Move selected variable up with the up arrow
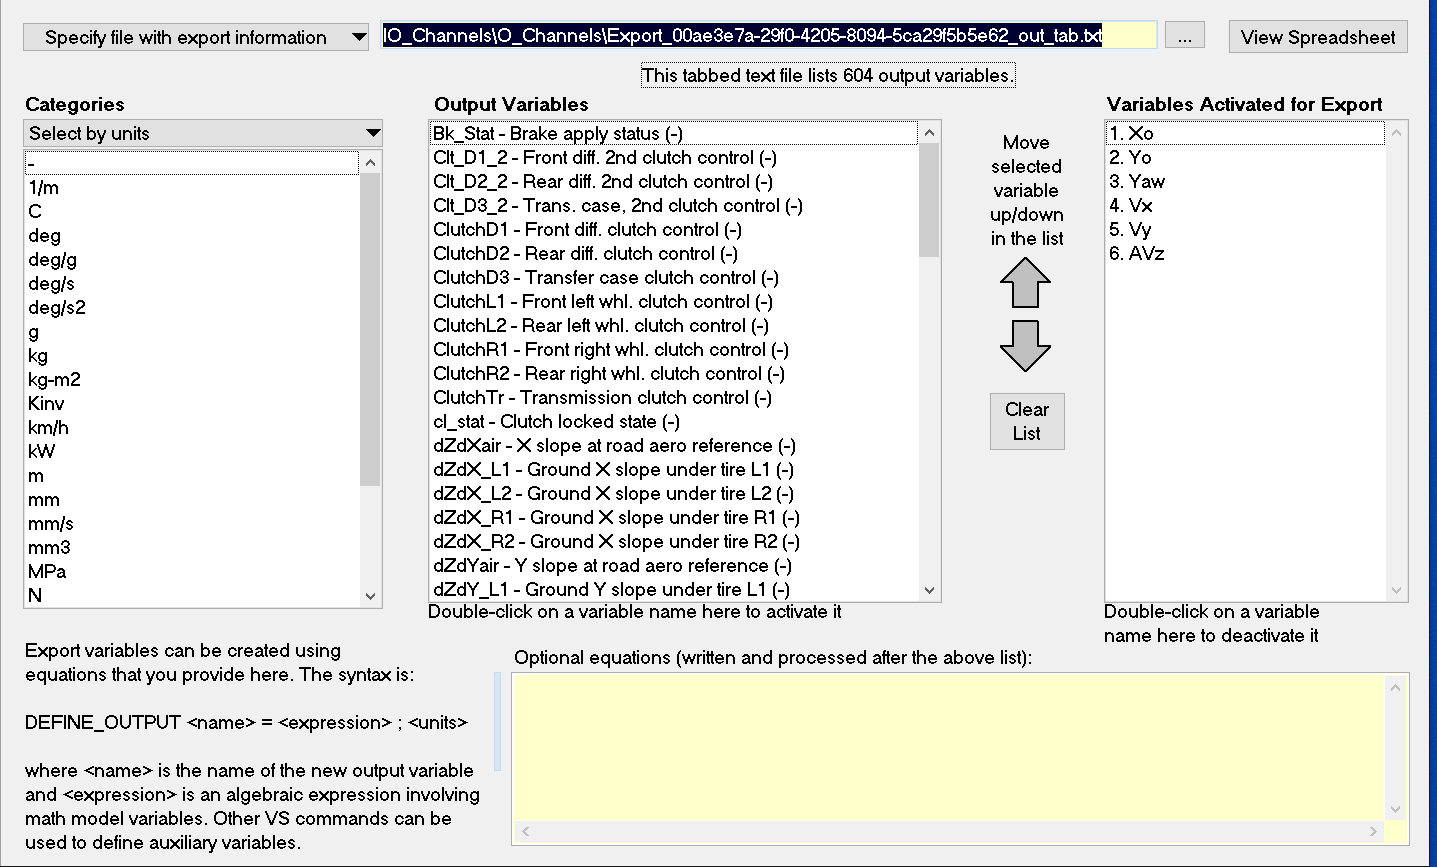 [1025, 283]
